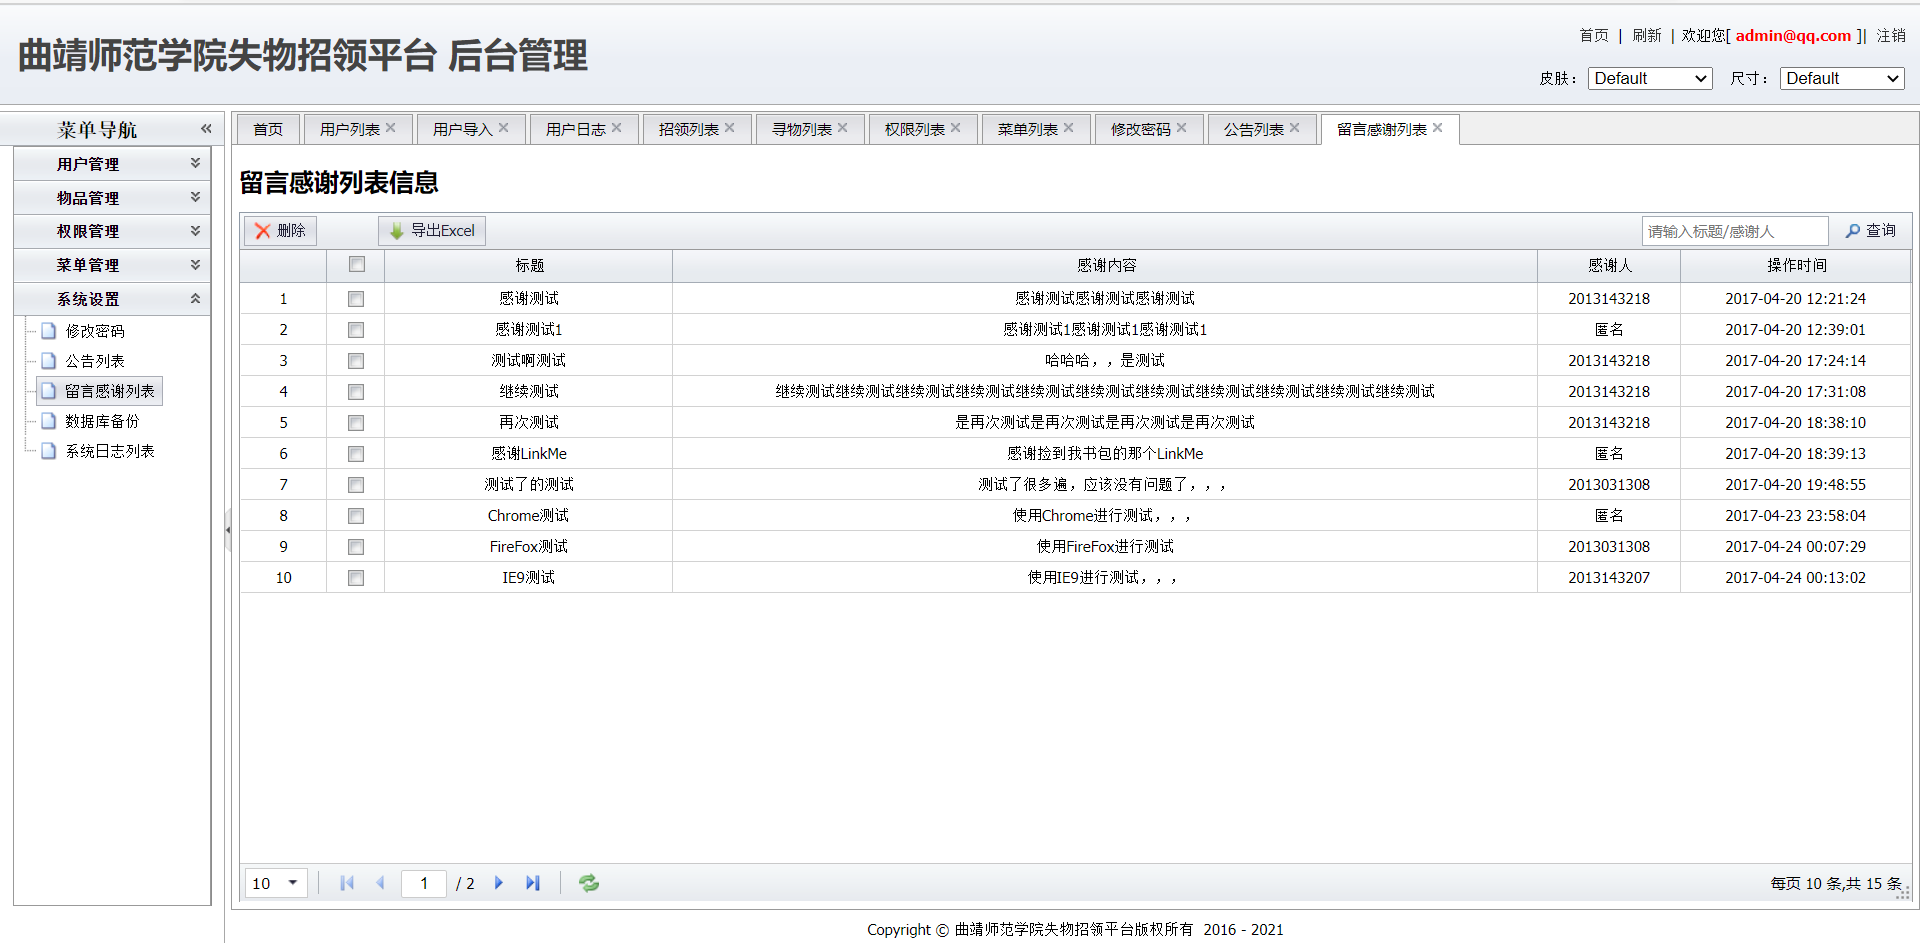Click the green arrow 导出Excel button
The height and width of the screenshot is (943, 1920).
432,231
